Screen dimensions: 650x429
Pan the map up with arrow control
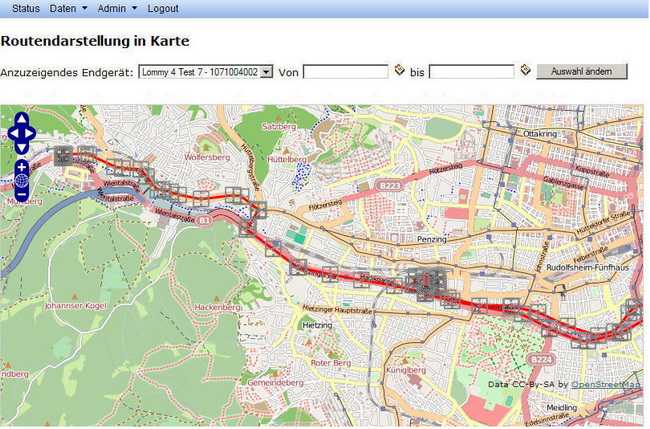(x=22, y=119)
